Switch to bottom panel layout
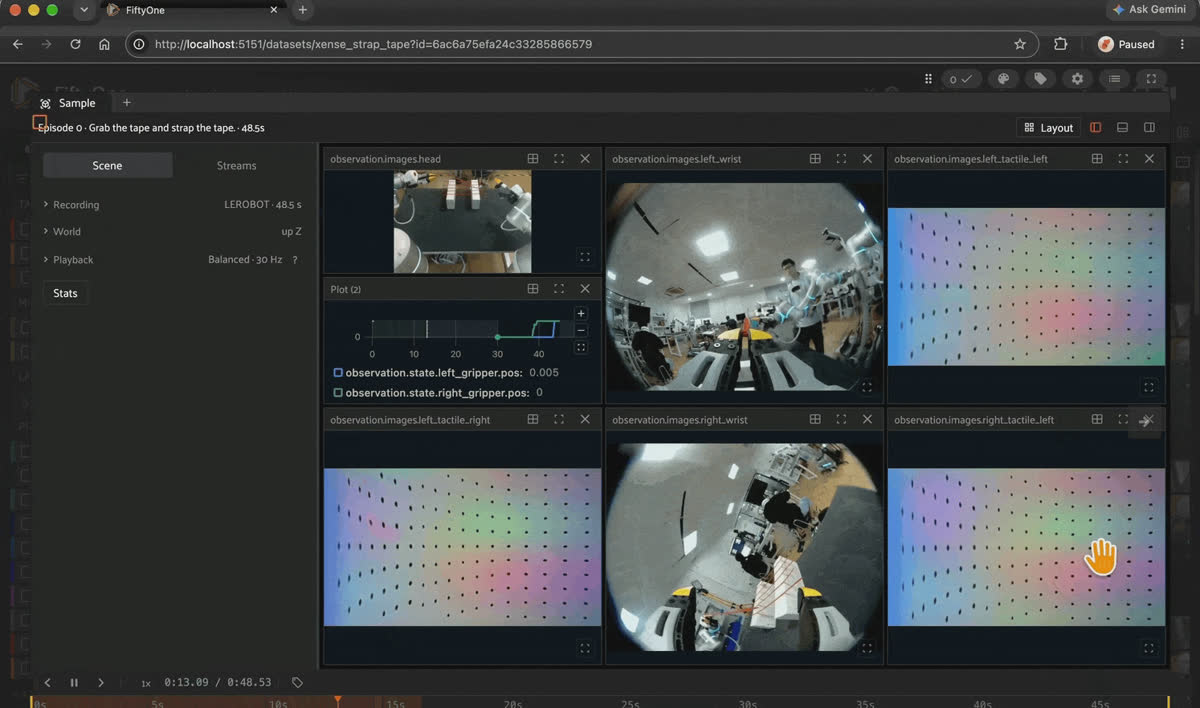The width and height of the screenshot is (1200, 708). point(1122,128)
